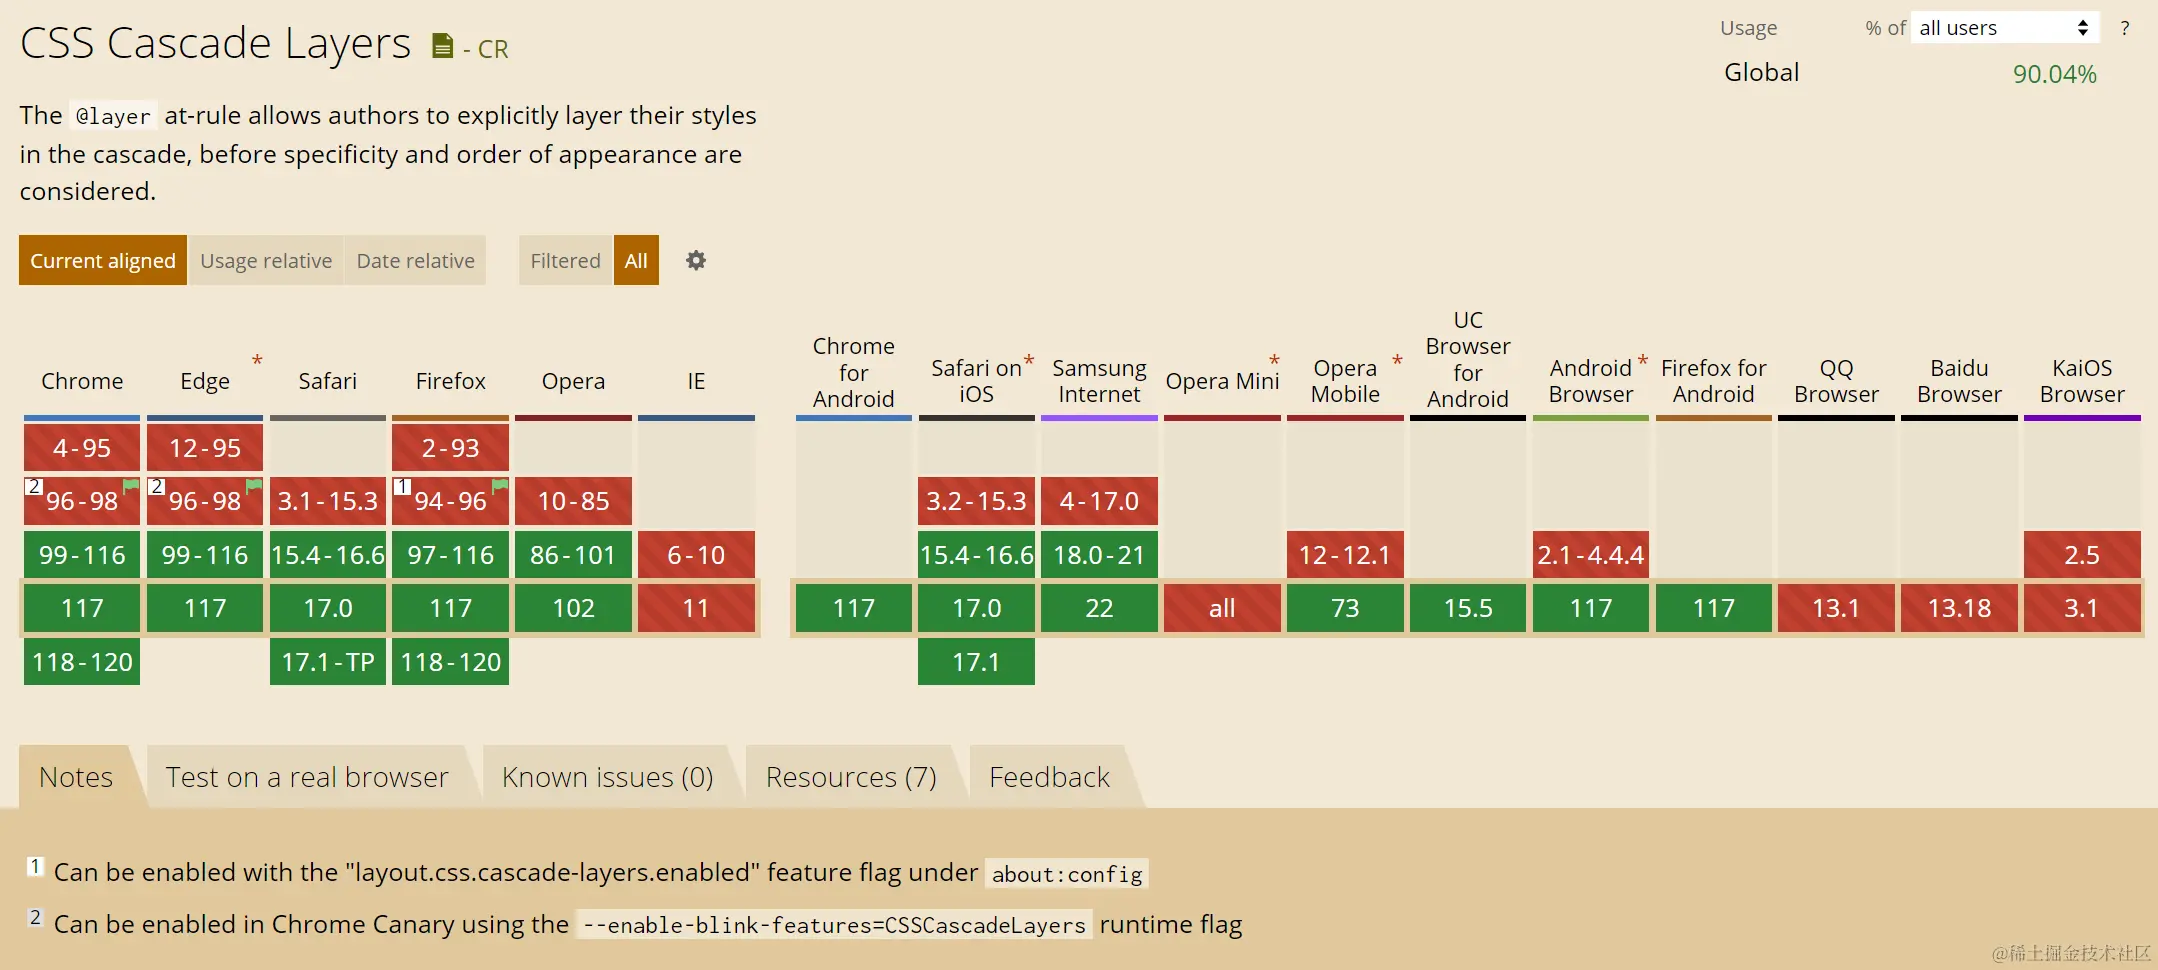Click the Samsung Internet column header
Screen dimensions: 2158x970
pyautogui.click(x=1099, y=381)
